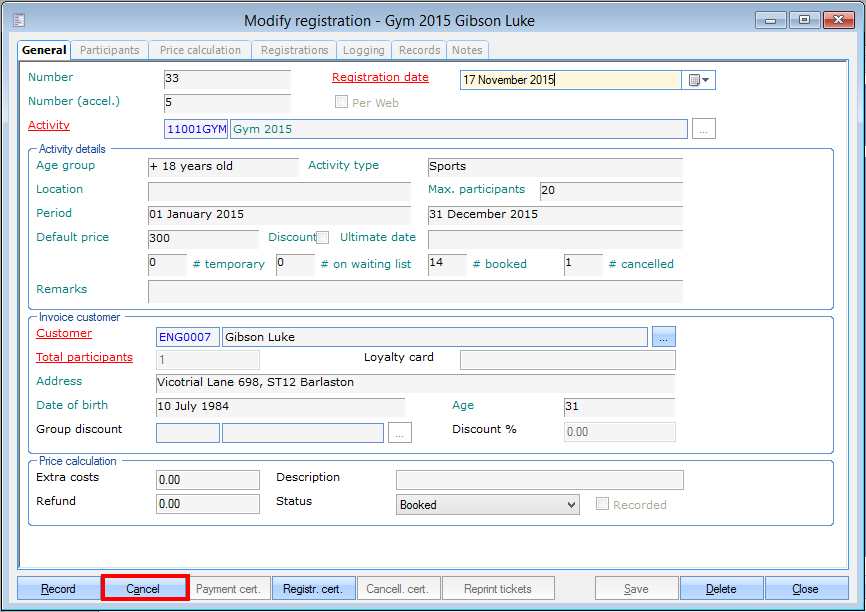866x612 pixels.
Task: Maximize the Modify registration window
Action: (x=804, y=20)
